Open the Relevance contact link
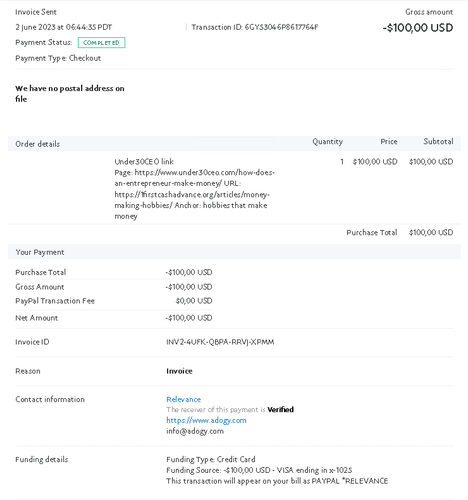468x500 pixels. point(183,399)
